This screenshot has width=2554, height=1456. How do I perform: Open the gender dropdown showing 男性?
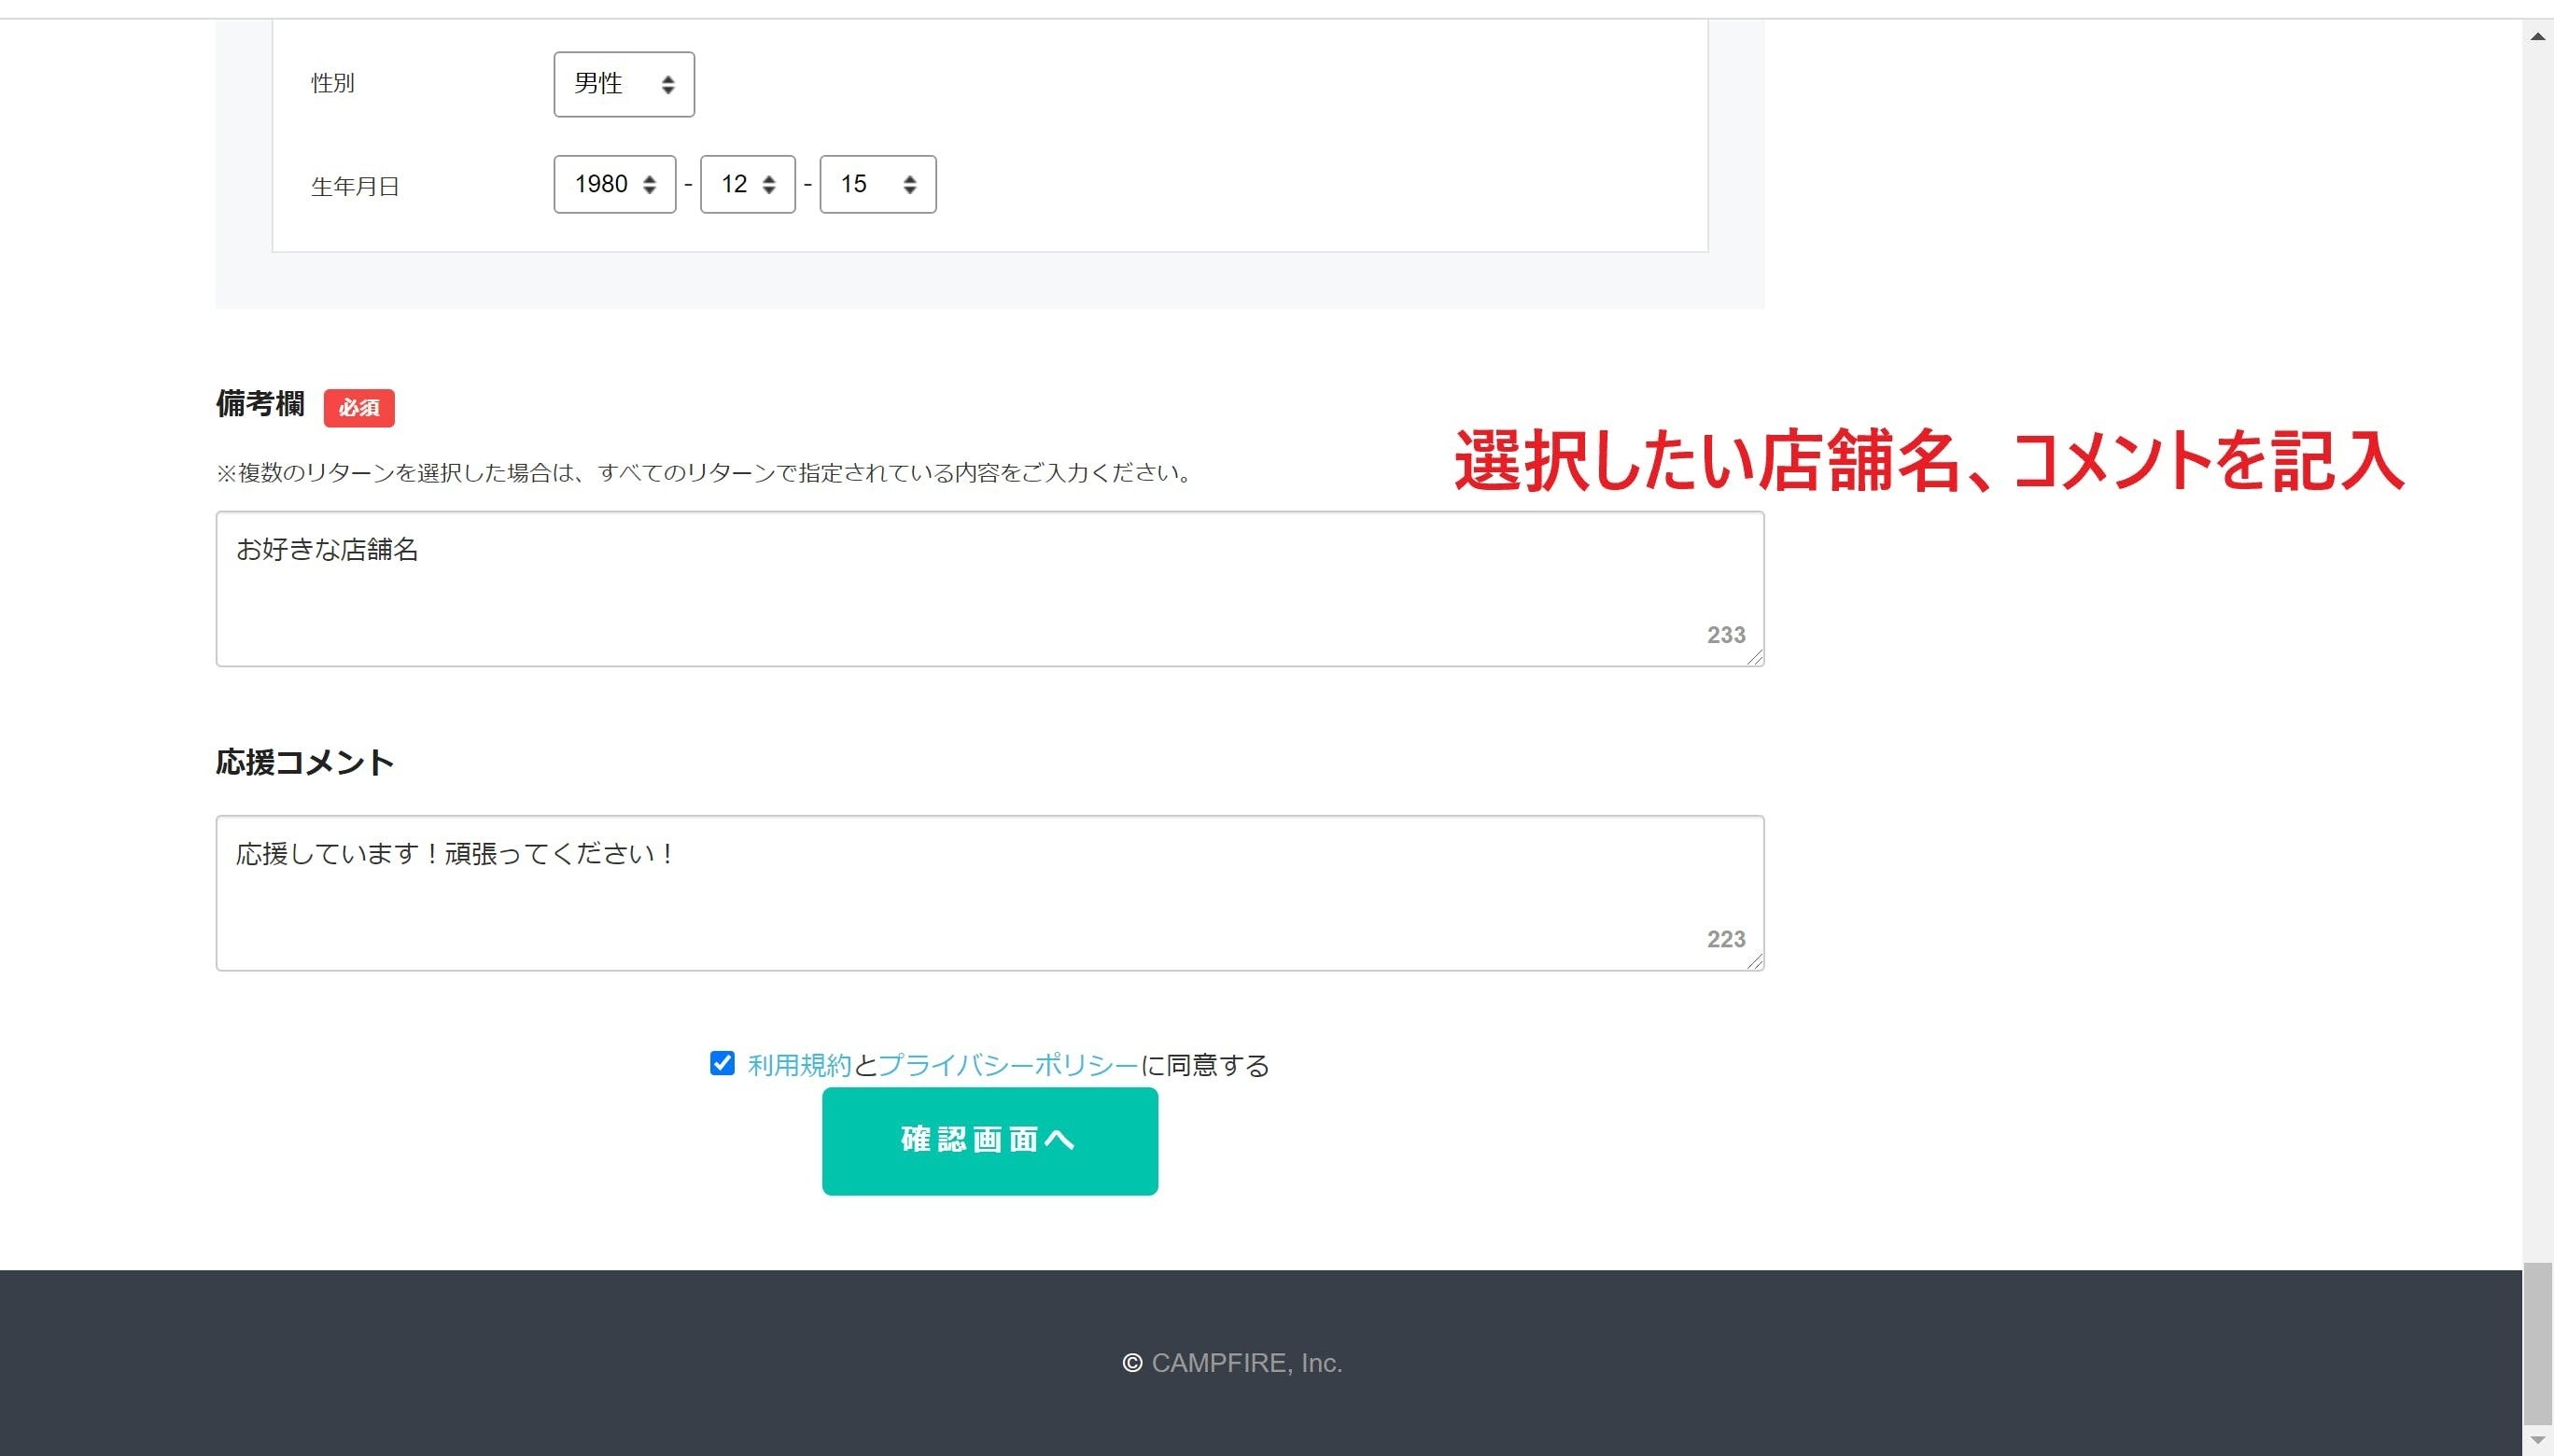[x=623, y=84]
